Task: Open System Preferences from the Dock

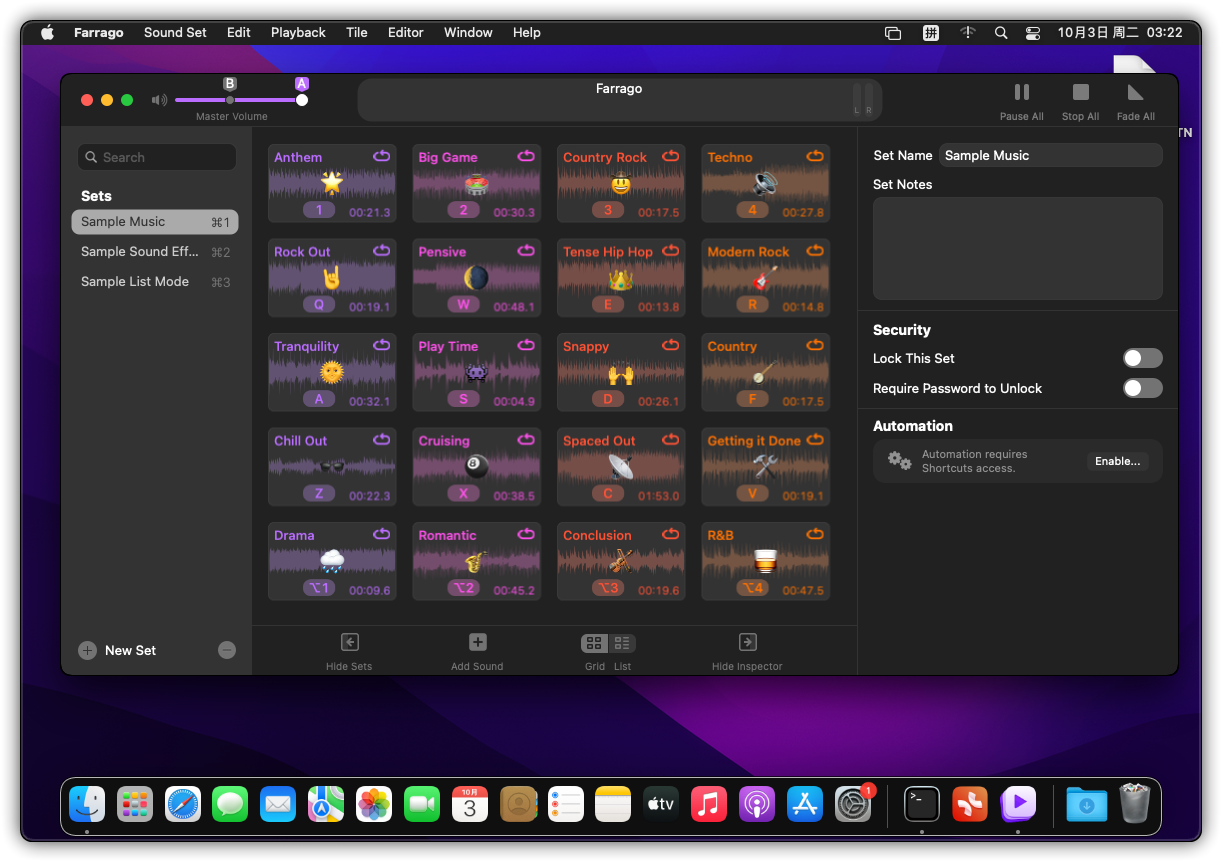Action: [853, 803]
